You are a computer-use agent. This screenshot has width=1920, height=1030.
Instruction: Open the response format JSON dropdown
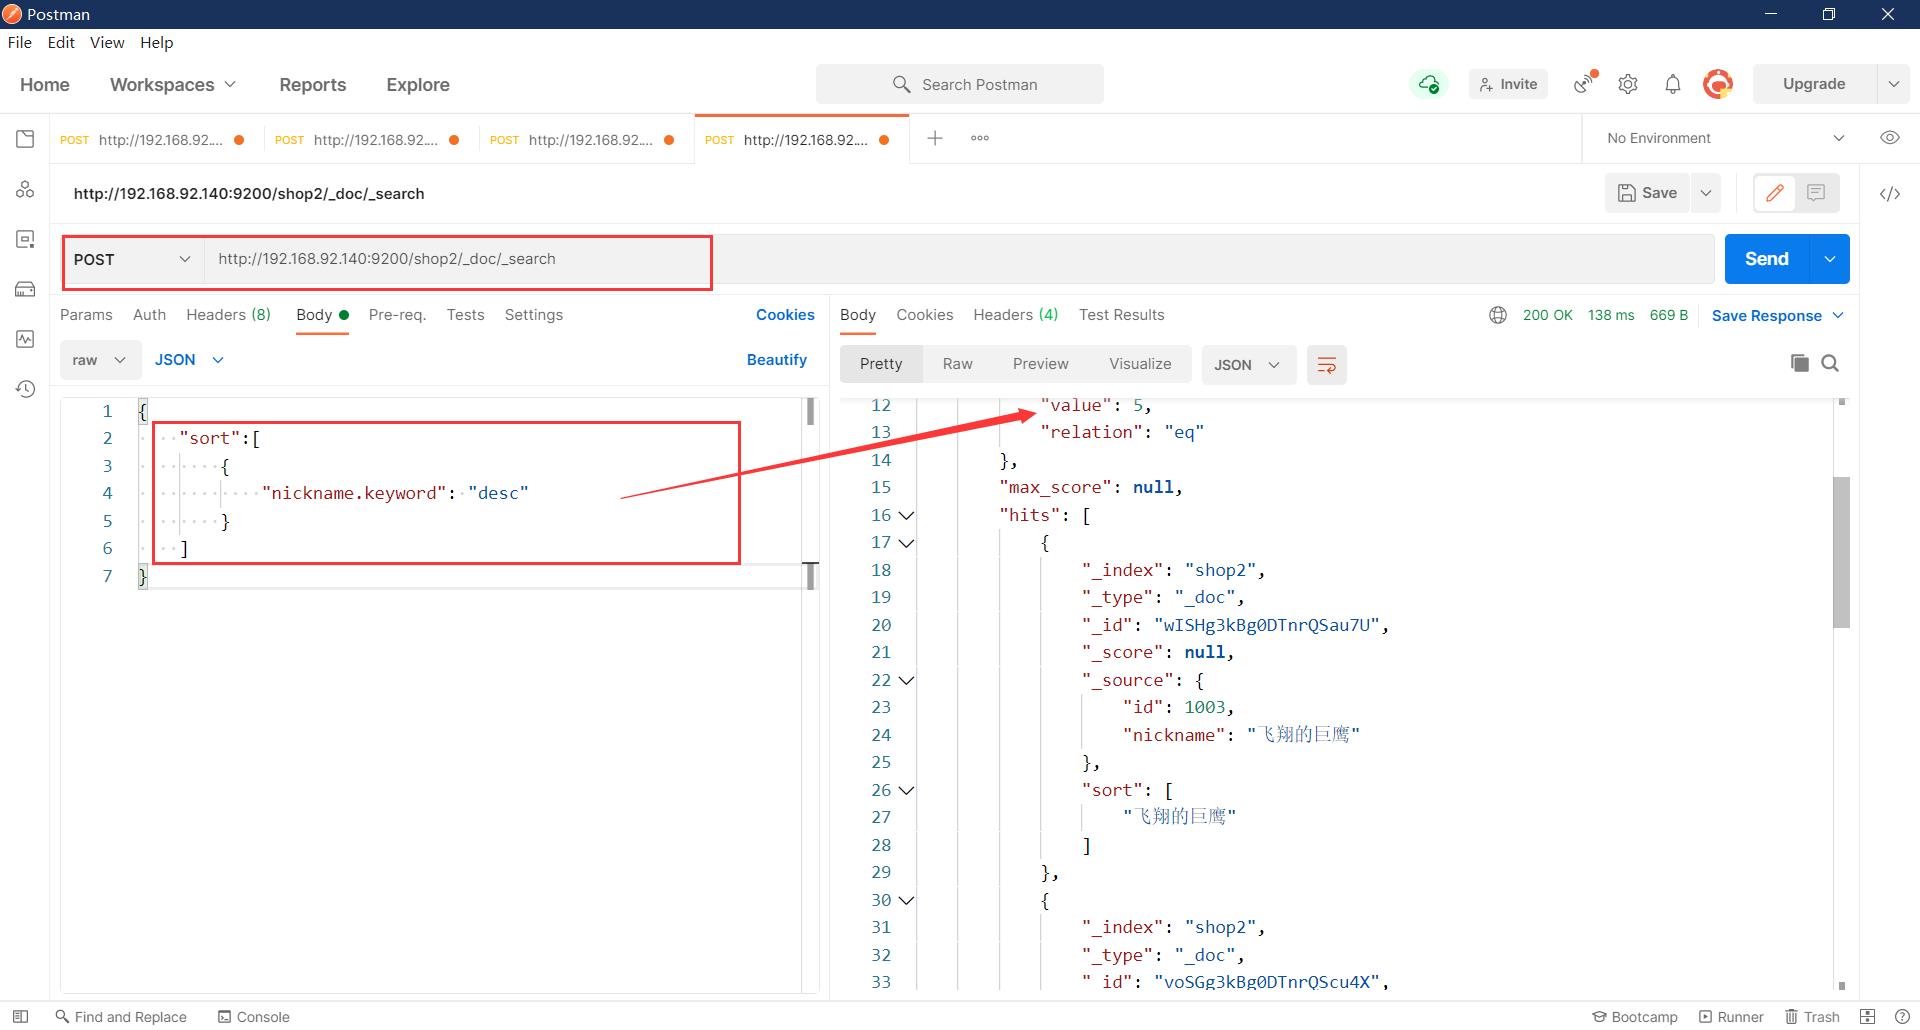coord(1248,365)
